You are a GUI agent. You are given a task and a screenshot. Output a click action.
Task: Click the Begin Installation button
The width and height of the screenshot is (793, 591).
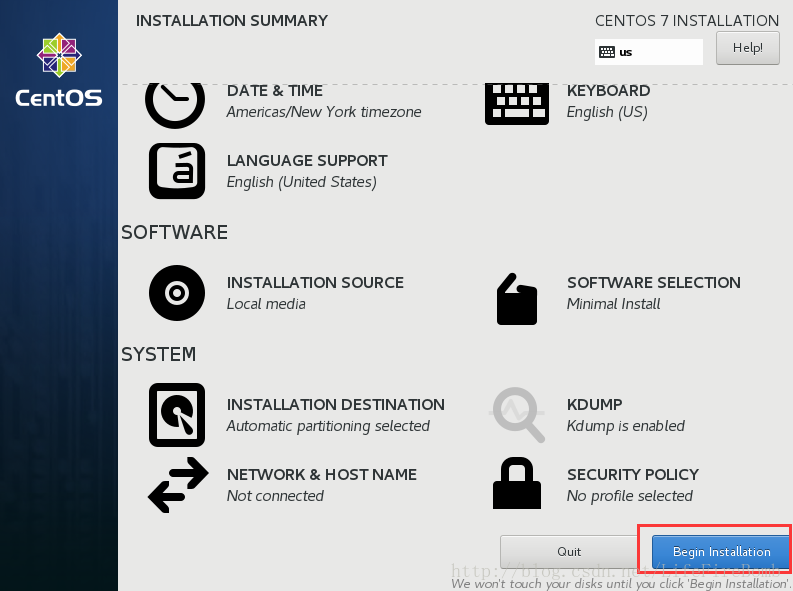[x=721, y=552]
